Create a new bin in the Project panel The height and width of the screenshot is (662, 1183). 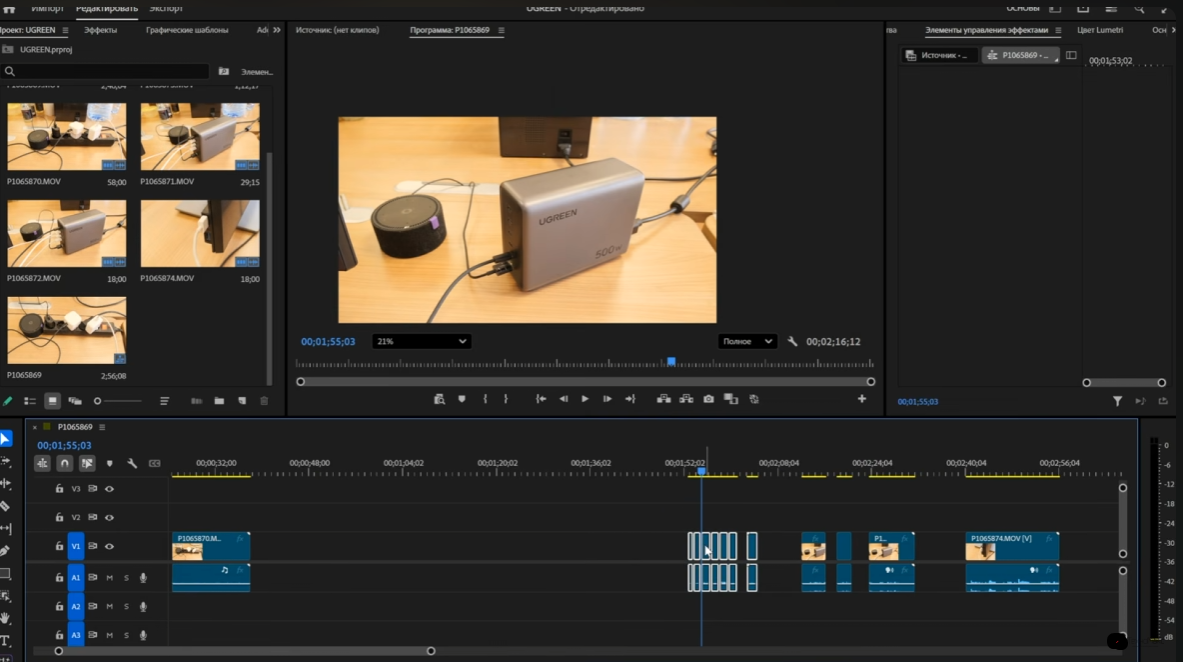(x=219, y=401)
